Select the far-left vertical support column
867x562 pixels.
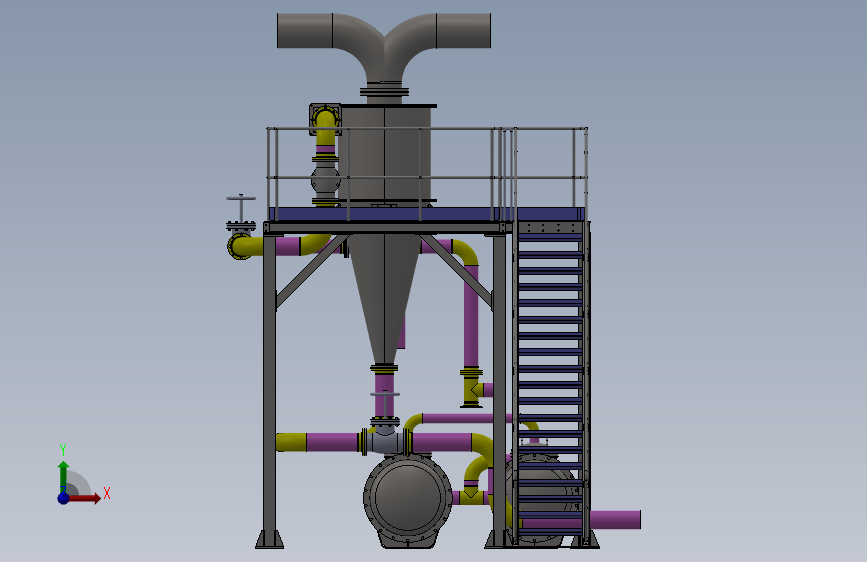pyautogui.click(x=269, y=382)
